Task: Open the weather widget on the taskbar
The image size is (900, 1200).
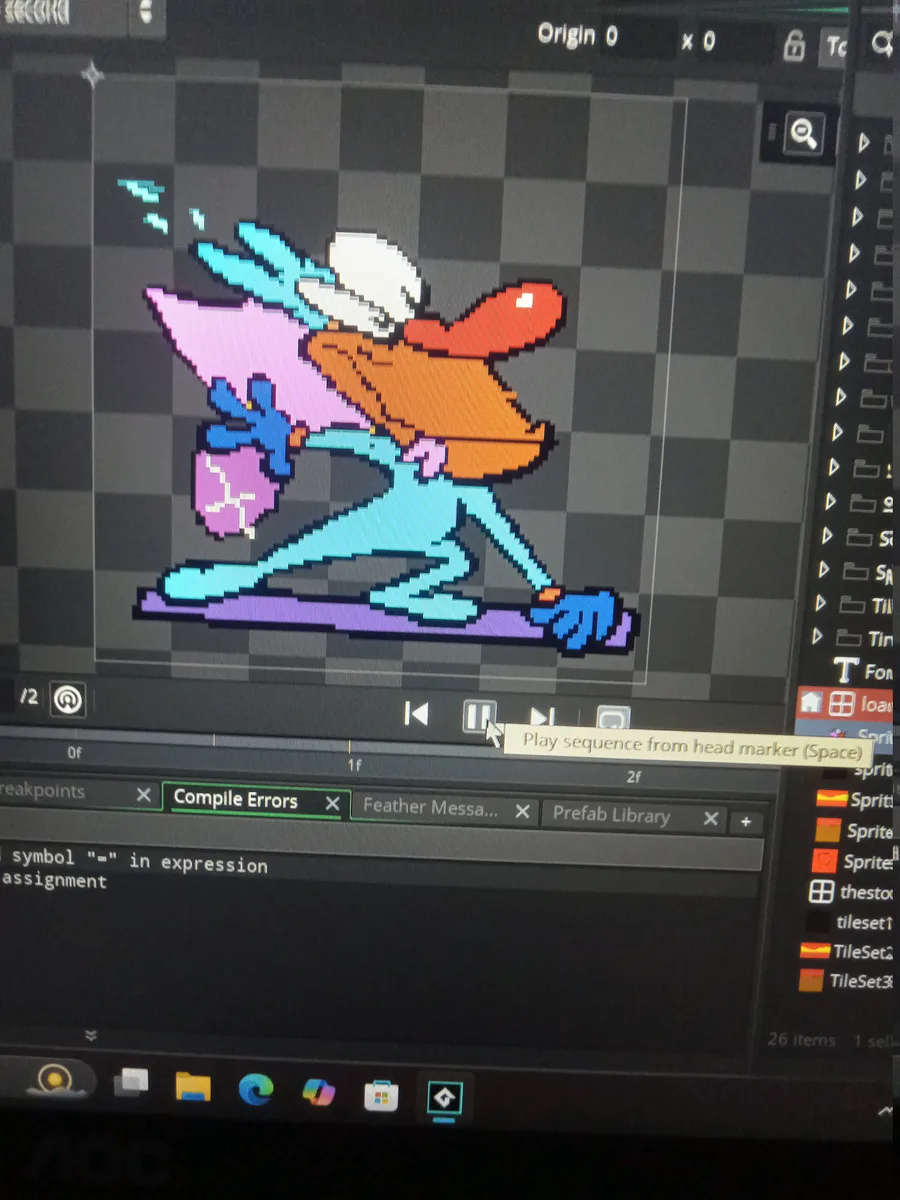Action: point(54,1079)
